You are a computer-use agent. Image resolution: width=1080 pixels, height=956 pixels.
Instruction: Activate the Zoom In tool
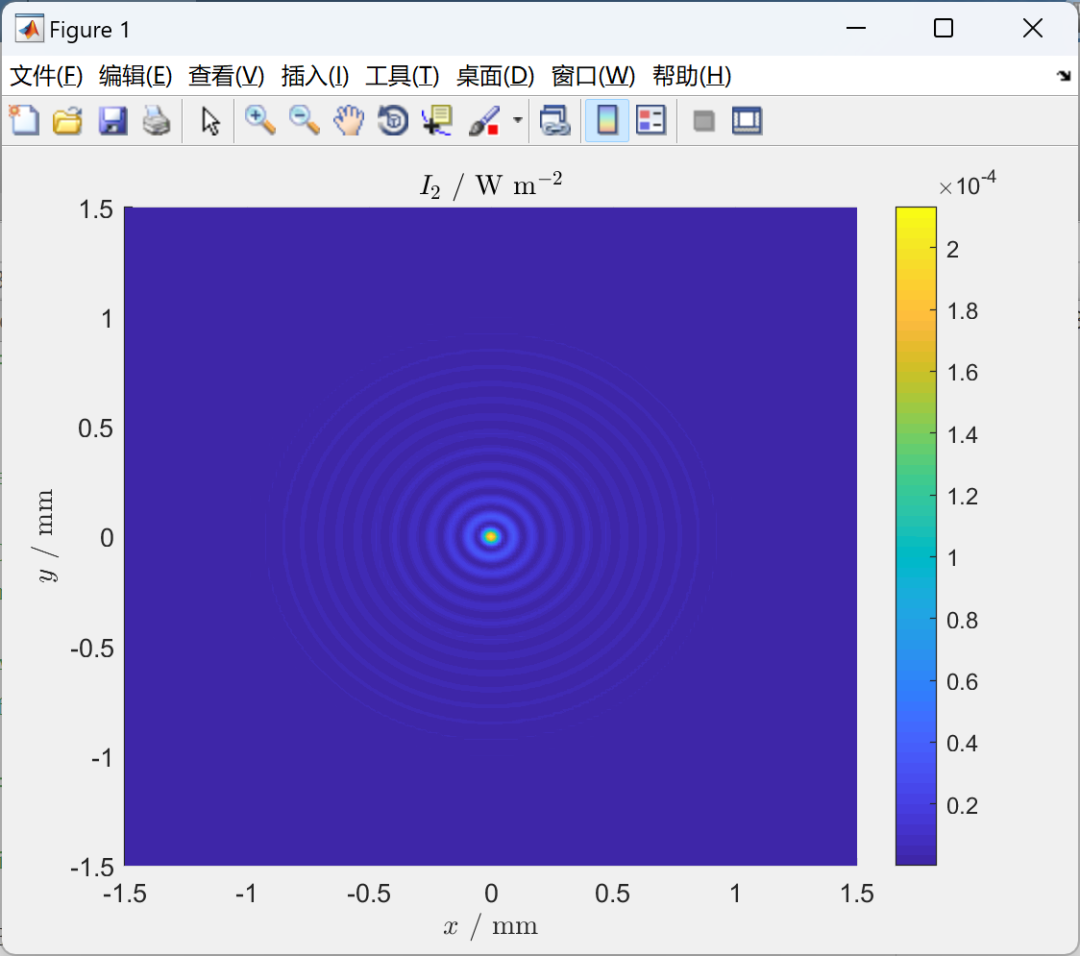(x=260, y=121)
